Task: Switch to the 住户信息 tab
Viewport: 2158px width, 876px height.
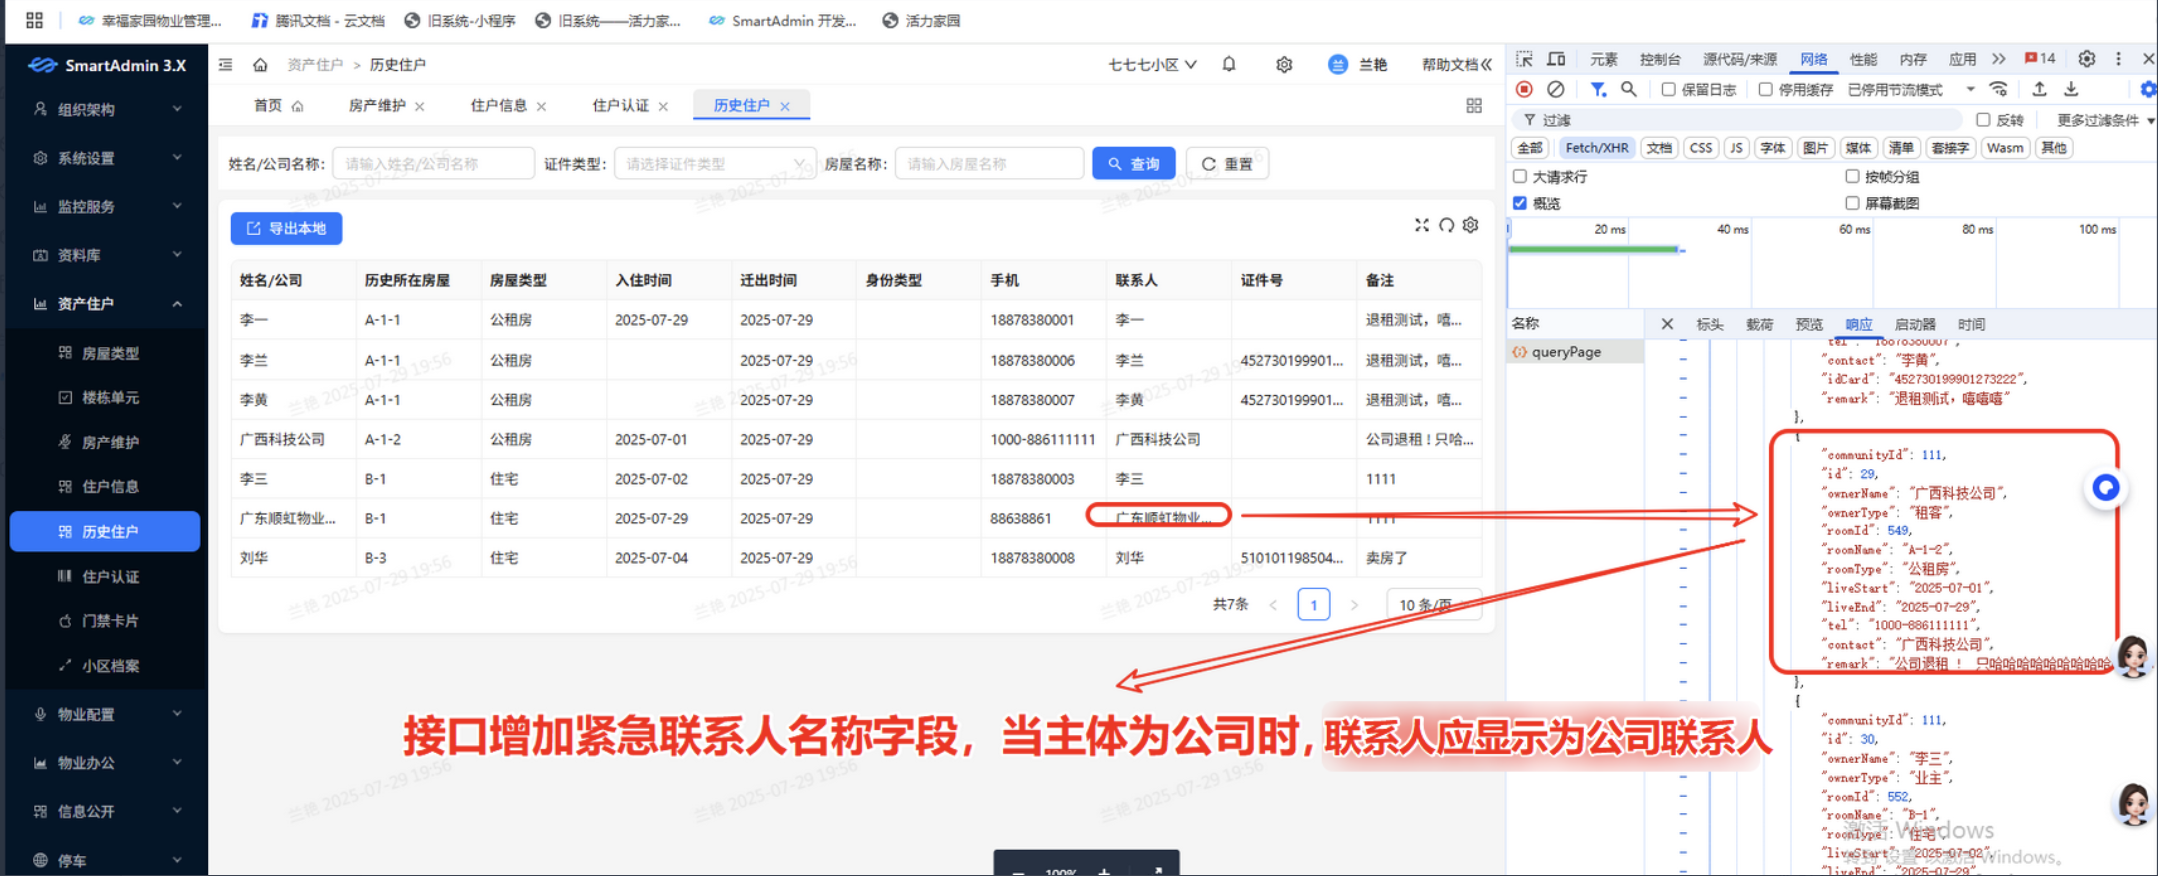Action: (498, 106)
